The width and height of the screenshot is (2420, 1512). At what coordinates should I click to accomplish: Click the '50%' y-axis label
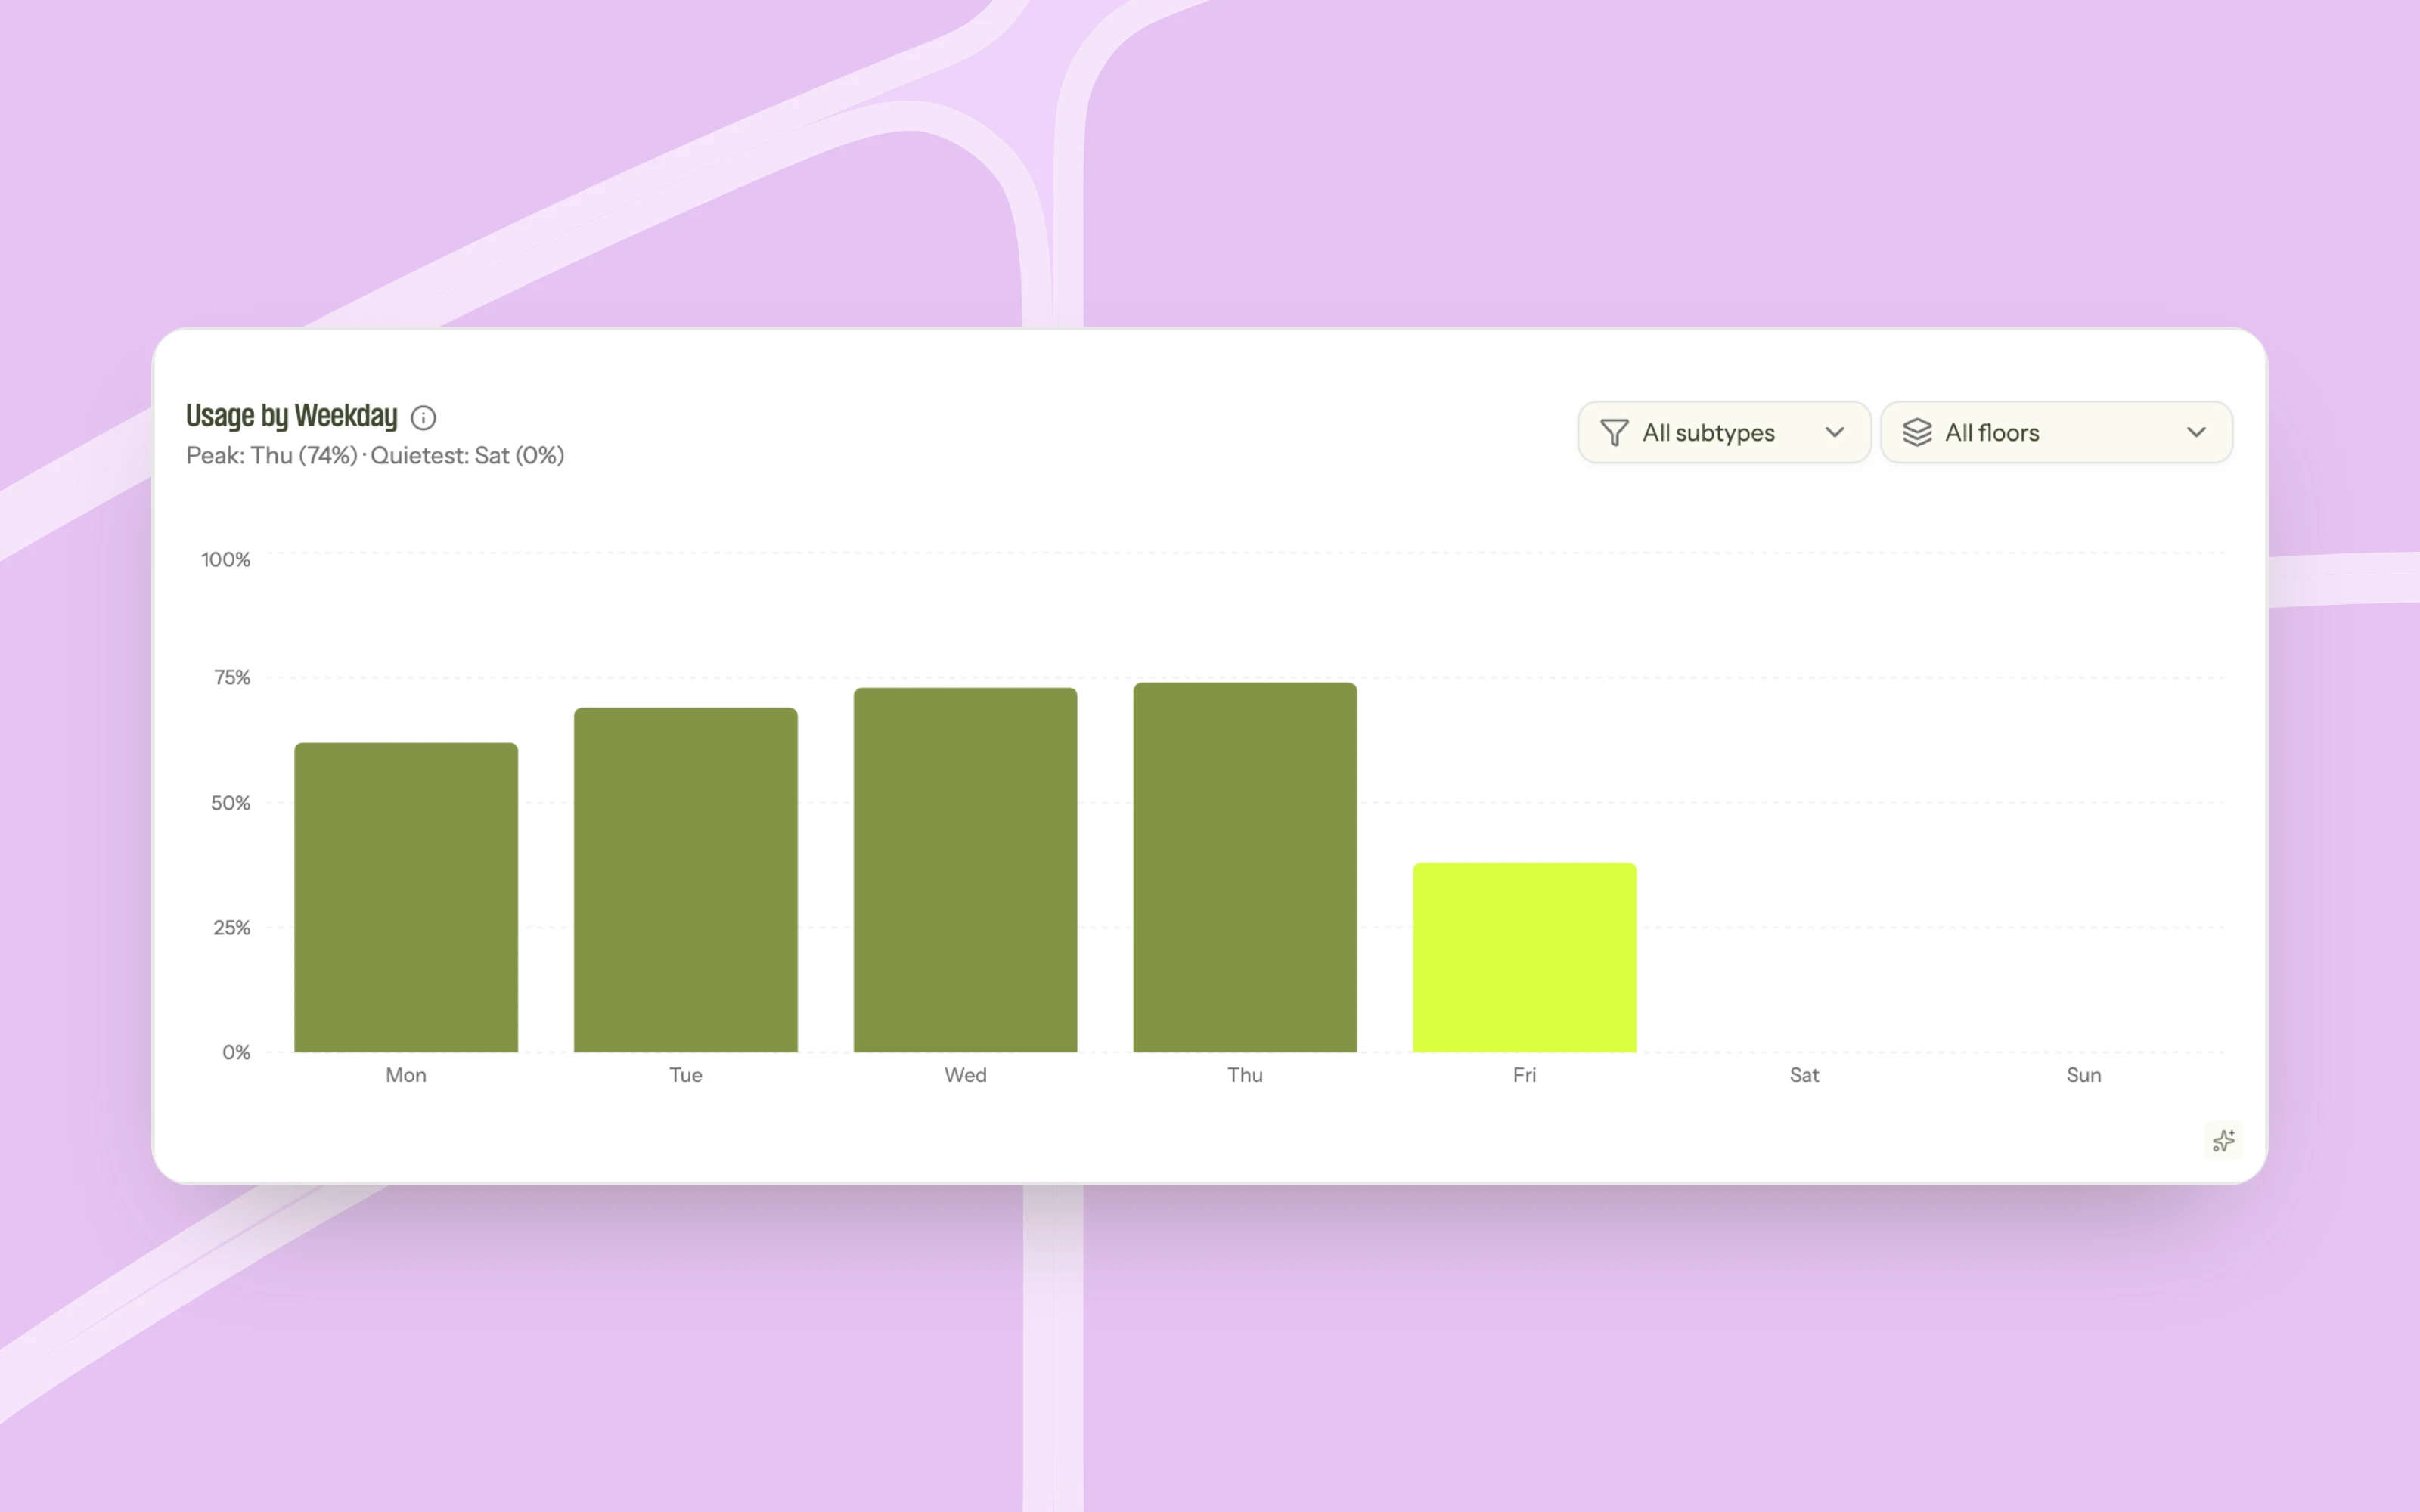231,803
